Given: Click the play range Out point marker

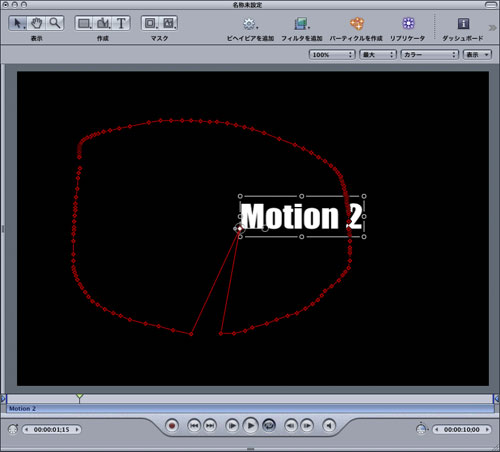Looking at the screenshot, I should pyautogui.click(x=496, y=398).
